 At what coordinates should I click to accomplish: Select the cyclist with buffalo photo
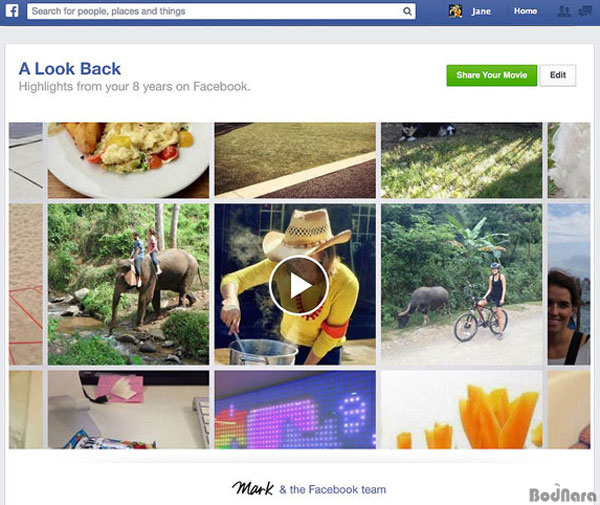coord(461,284)
